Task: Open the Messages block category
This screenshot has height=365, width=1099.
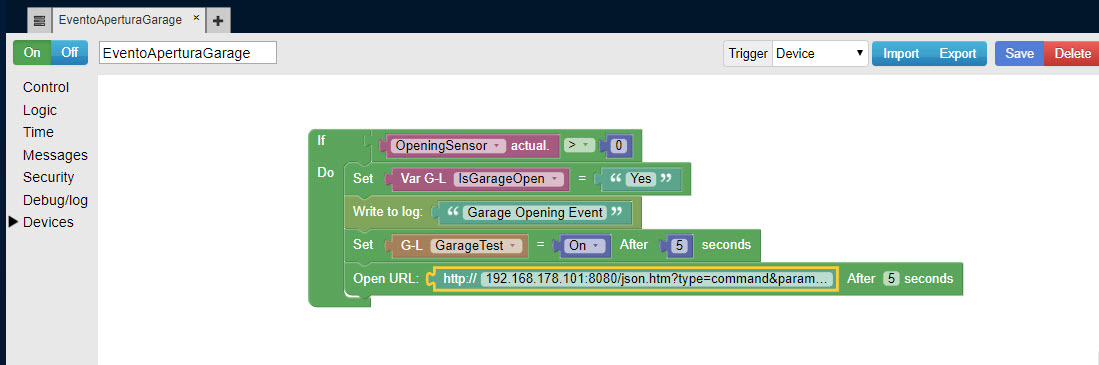Action: click(x=55, y=155)
